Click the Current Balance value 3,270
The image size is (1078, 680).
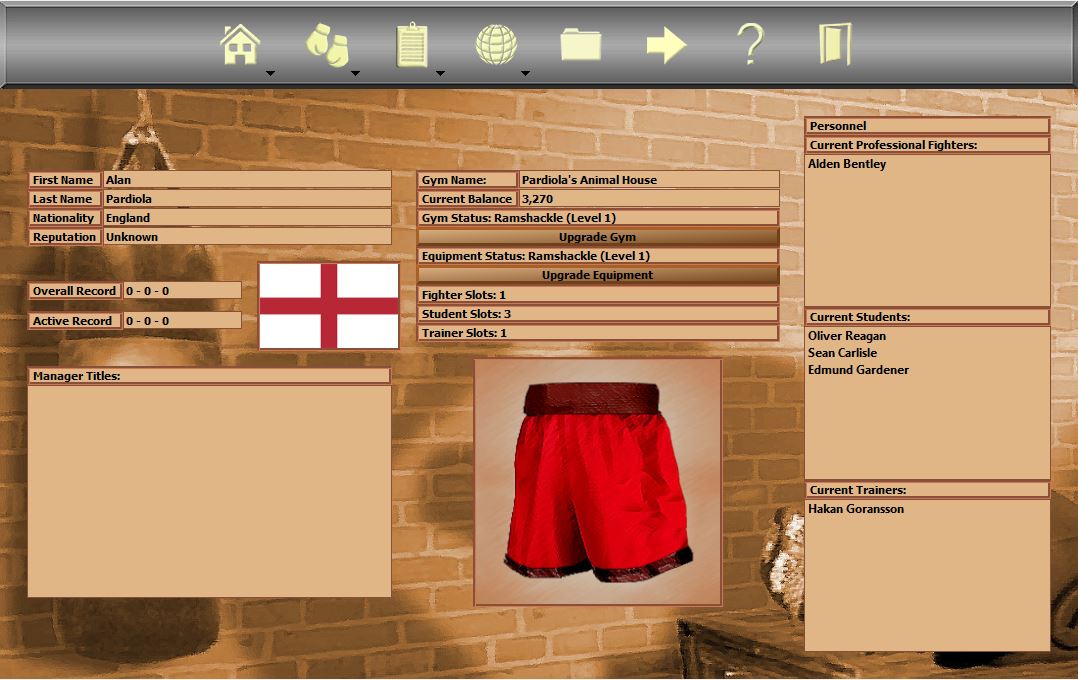tap(648, 199)
